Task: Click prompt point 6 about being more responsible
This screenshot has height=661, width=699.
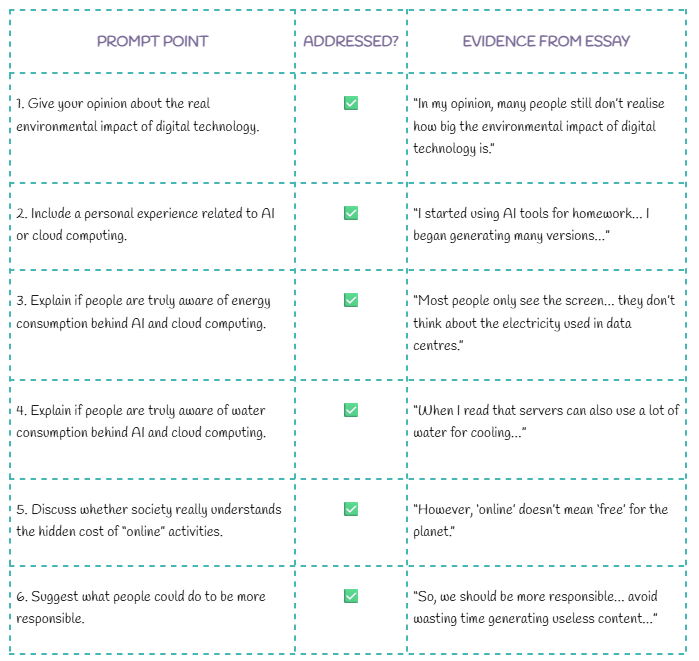Action: coord(141,607)
